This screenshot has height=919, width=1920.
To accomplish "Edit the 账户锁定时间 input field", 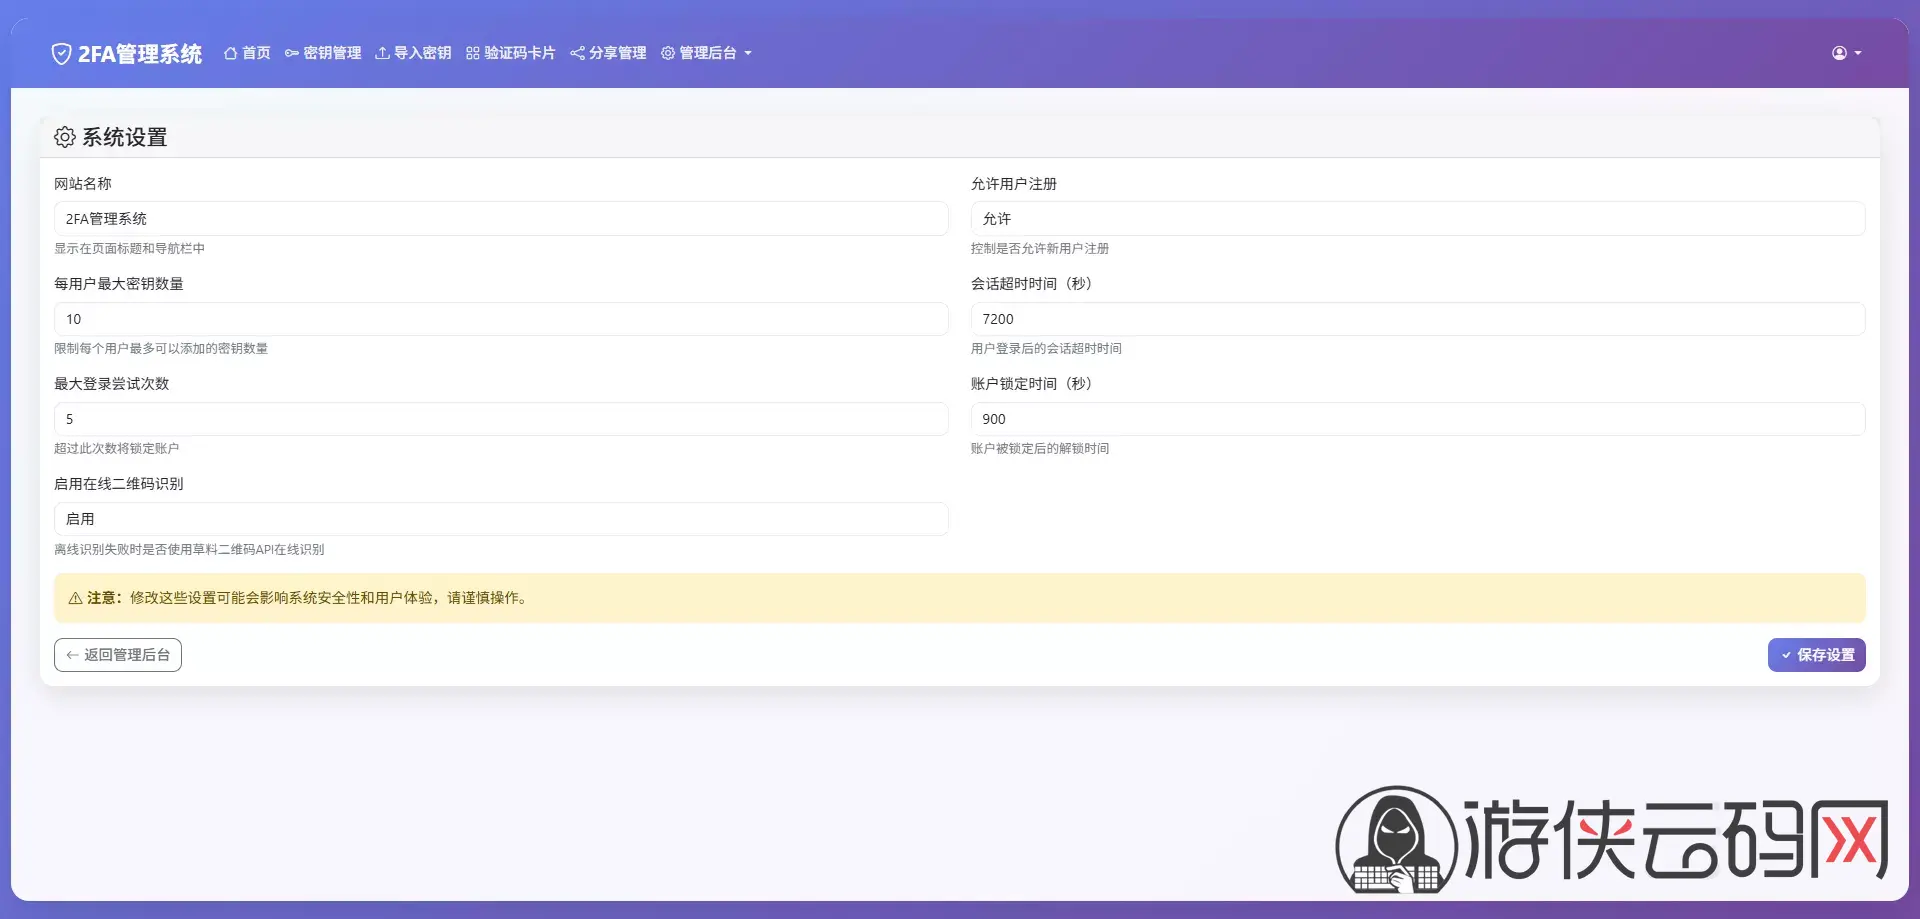I will click(x=1417, y=419).
